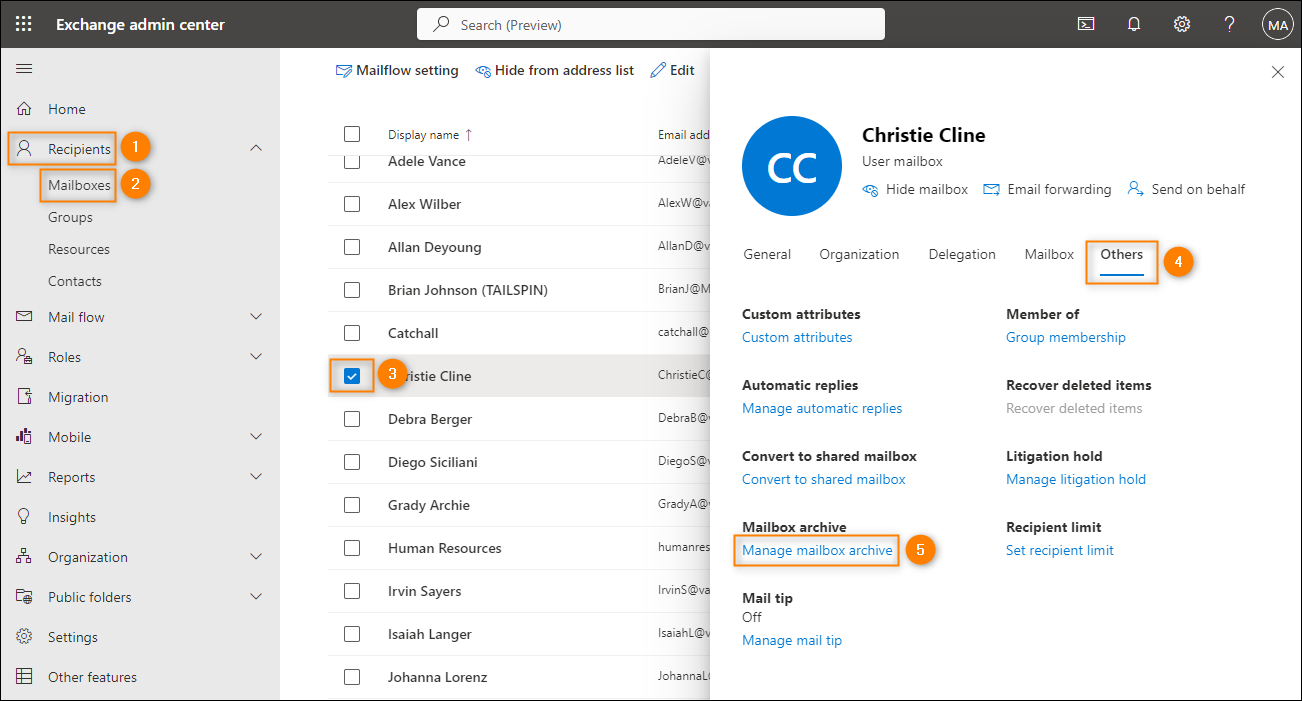Check the box next to Debra Berger

(352, 419)
